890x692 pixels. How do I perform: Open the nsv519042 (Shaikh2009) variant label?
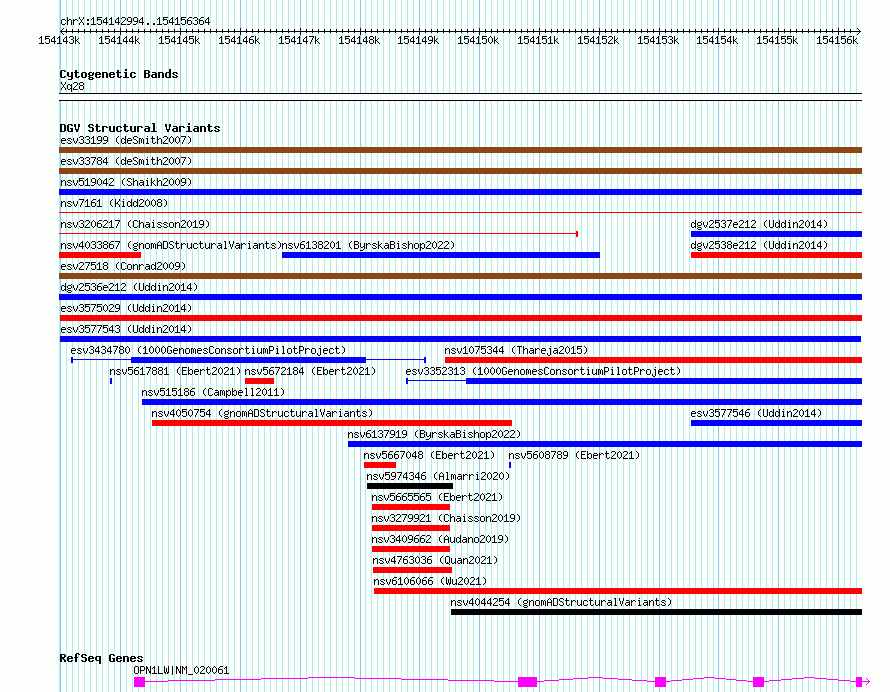(126, 182)
